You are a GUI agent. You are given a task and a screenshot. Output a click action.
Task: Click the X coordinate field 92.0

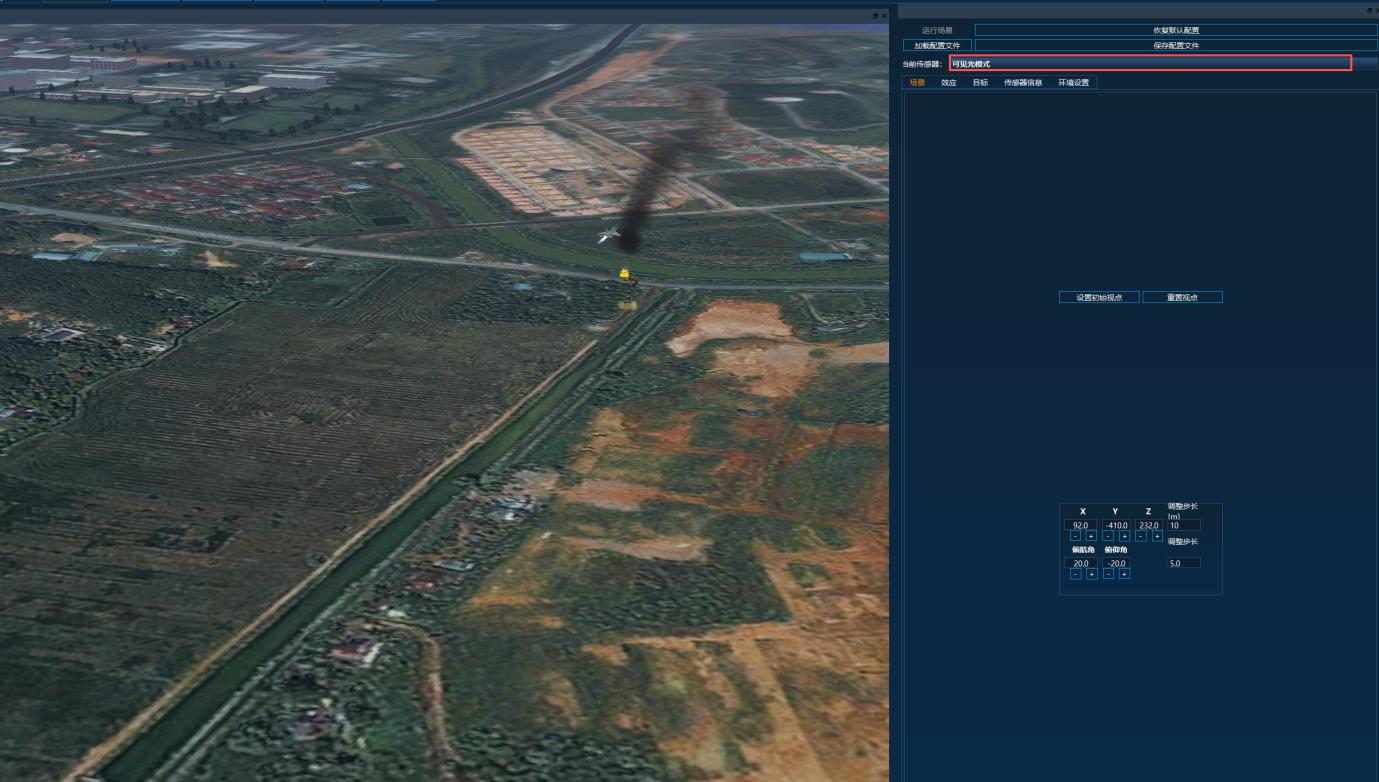point(1080,525)
